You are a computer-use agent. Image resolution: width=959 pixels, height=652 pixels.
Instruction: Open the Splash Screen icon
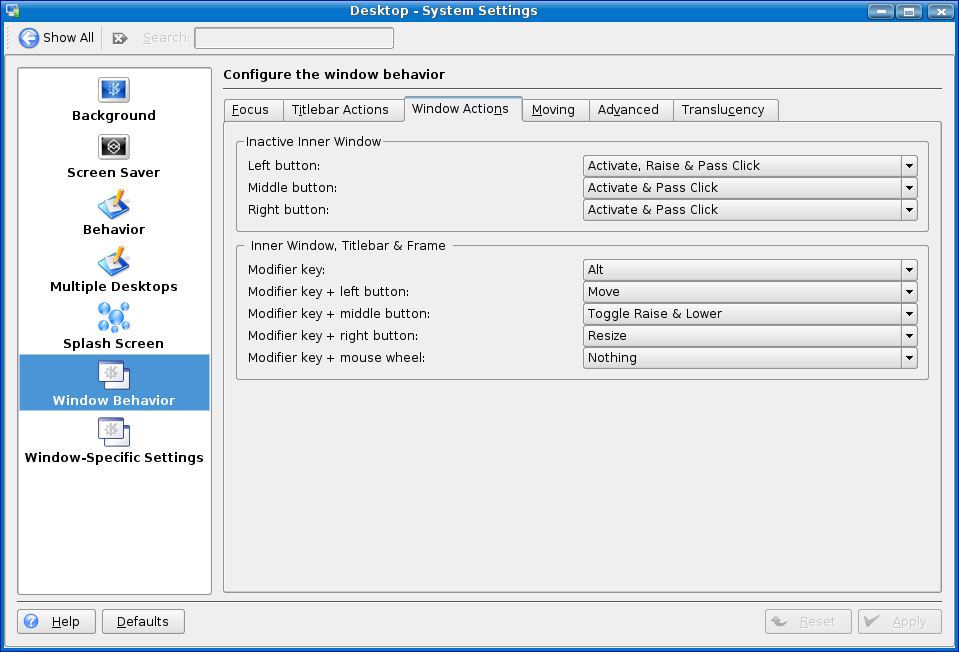coord(113,318)
